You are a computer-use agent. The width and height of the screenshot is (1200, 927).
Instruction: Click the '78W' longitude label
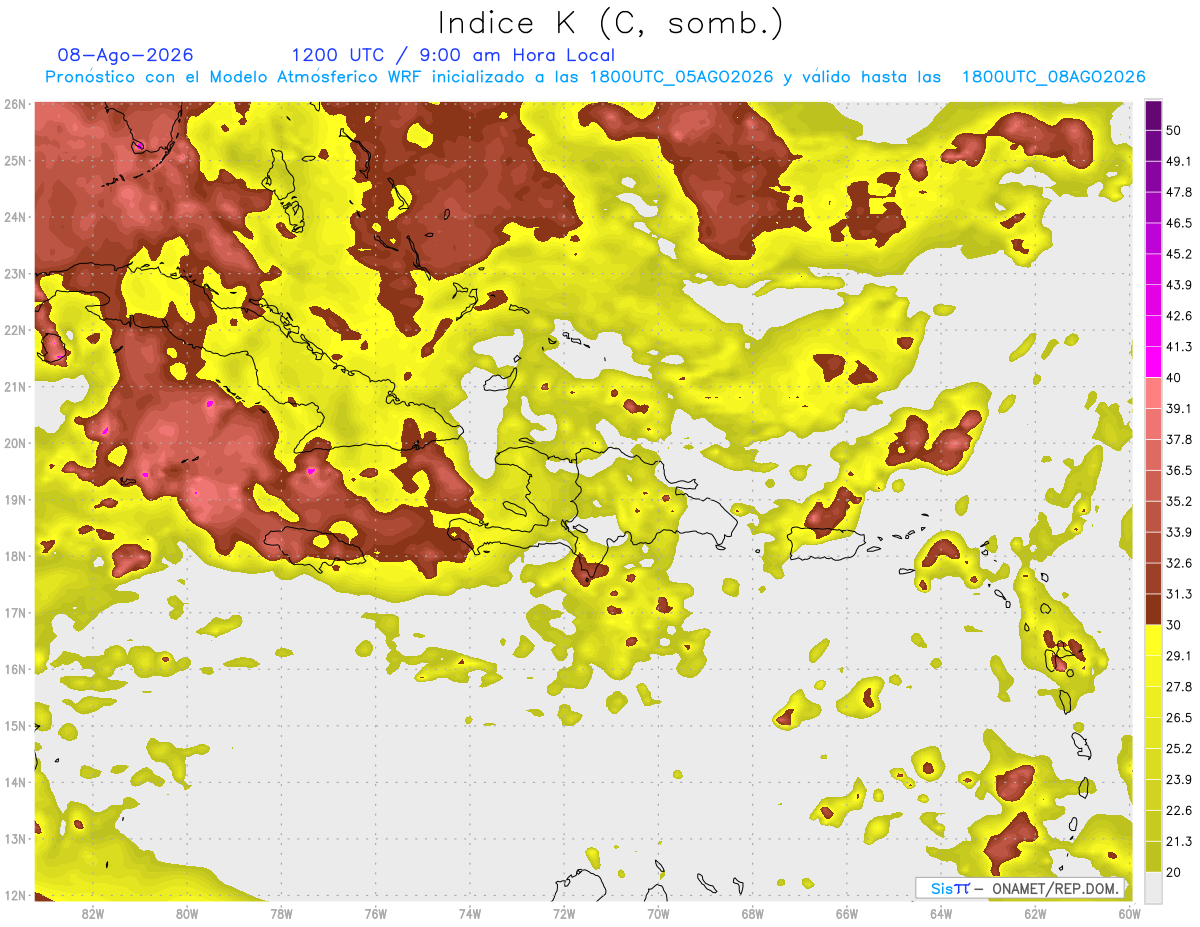coord(281,914)
